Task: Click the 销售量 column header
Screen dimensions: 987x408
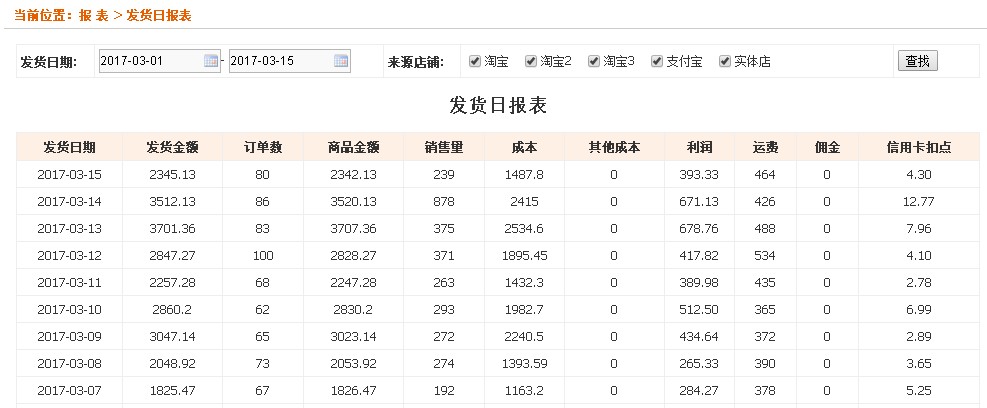Action: [x=443, y=147]
